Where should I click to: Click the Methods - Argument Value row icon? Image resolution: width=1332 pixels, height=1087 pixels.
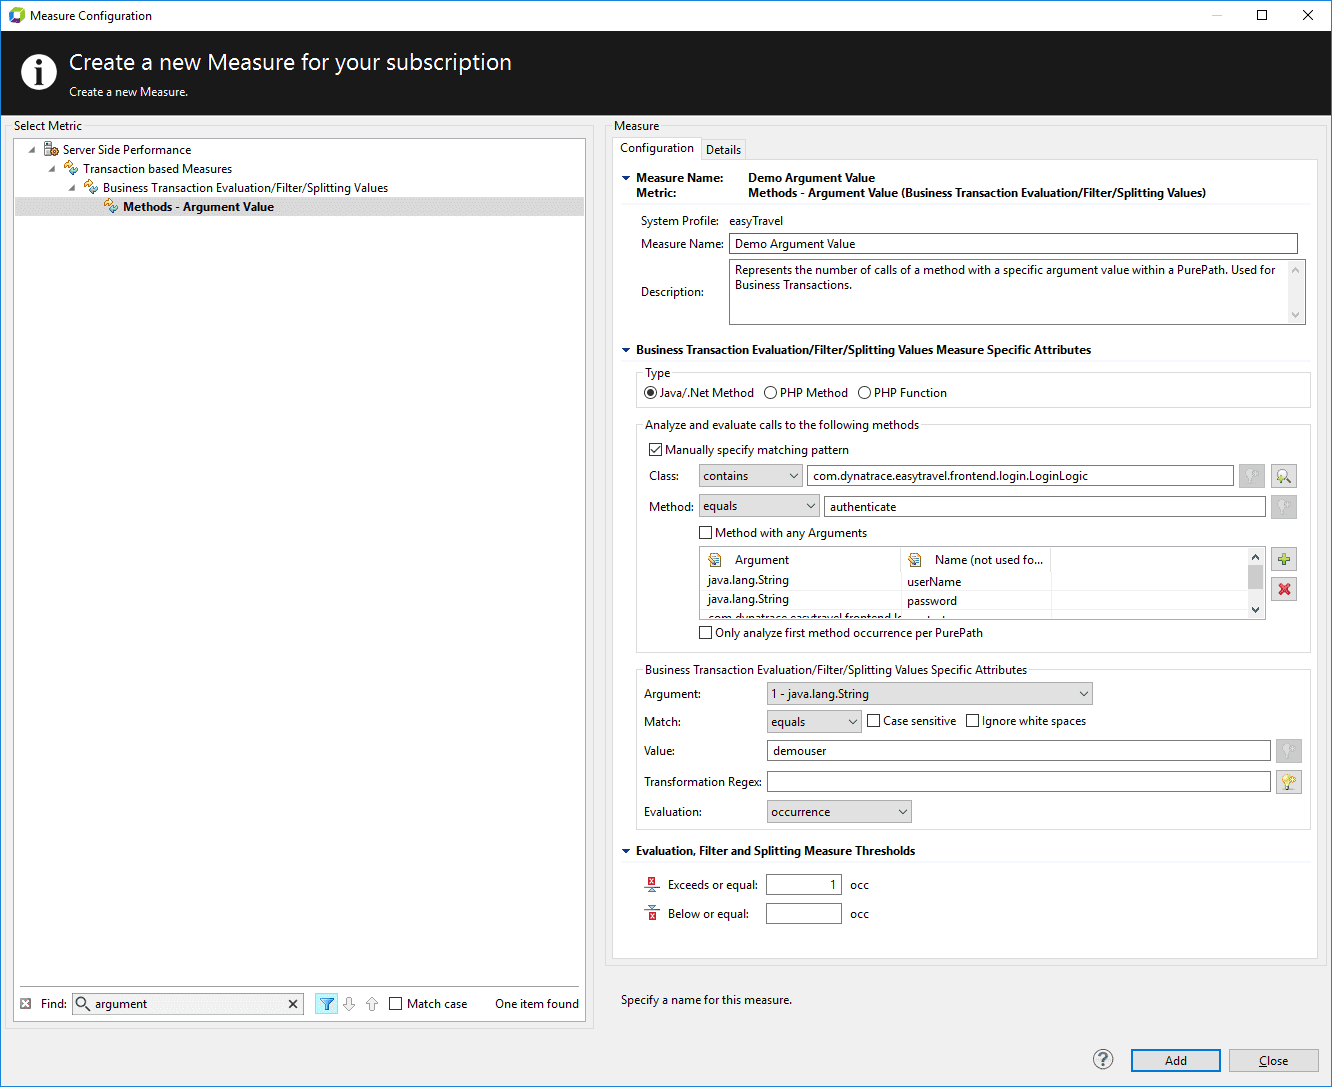(x=111, y=206)
